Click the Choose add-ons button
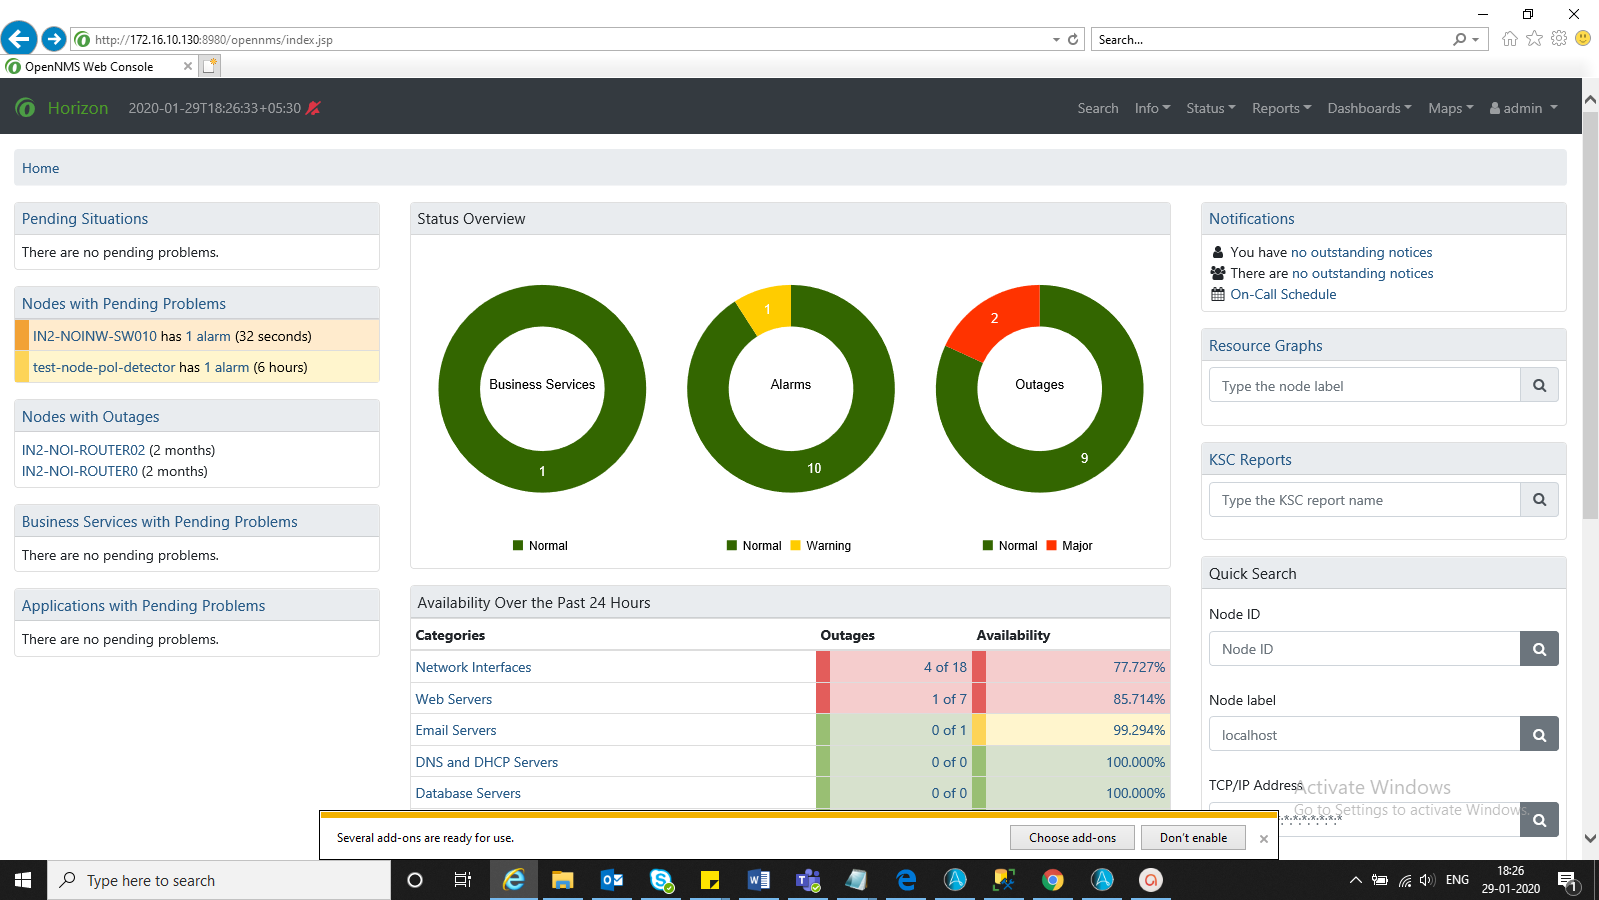Viewport: 1599px width, 900px height. pyautogui.click(x=1072, y=838)
